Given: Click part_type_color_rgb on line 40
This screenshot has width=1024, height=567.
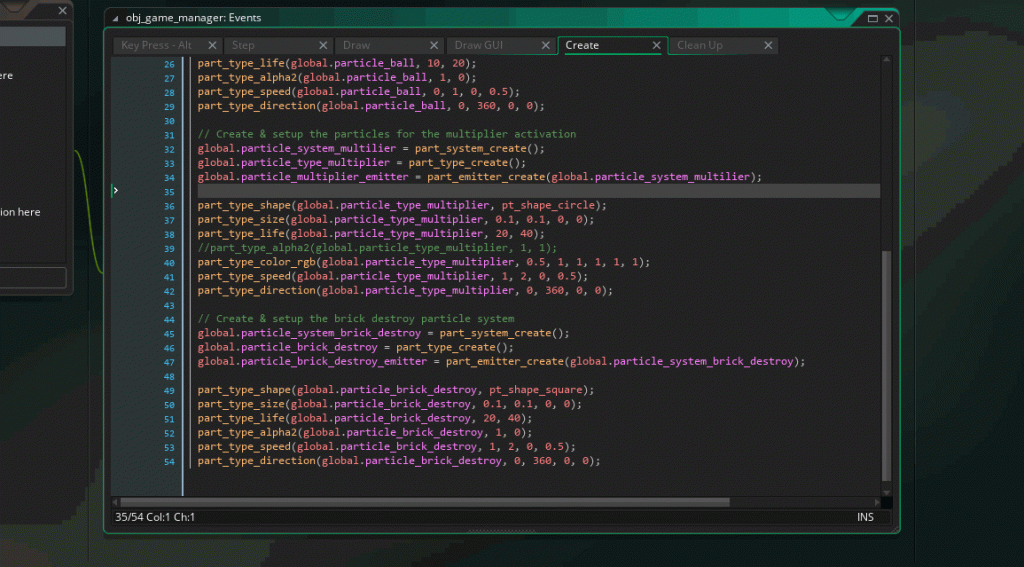Looking at the screenshot, I should pos(257,262).
